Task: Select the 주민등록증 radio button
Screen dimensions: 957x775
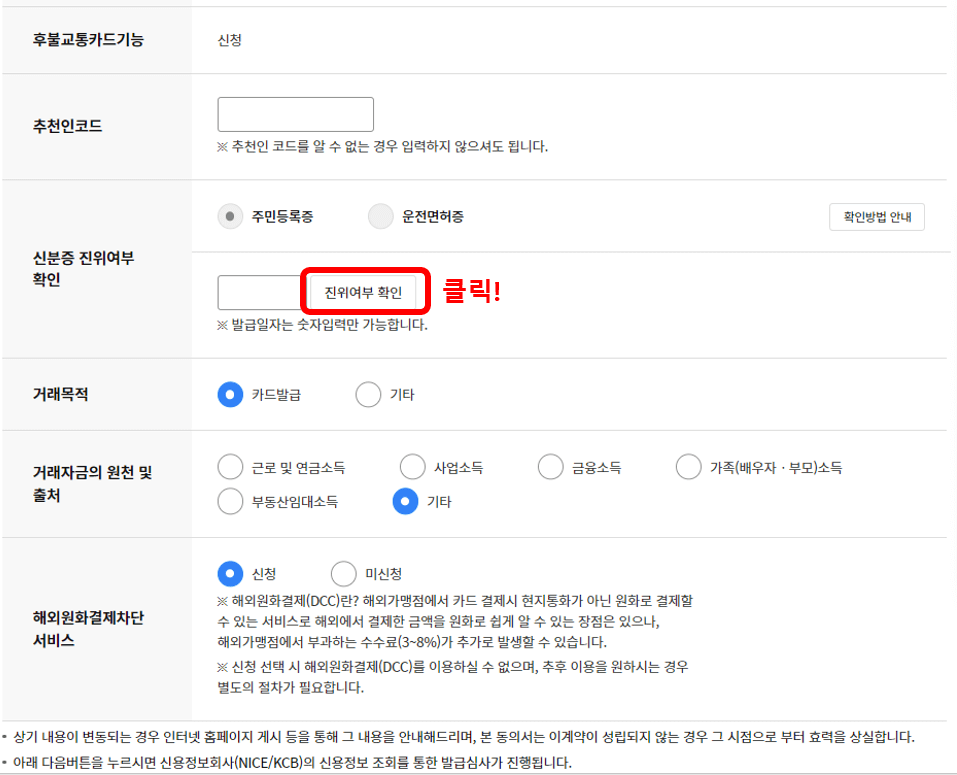Action: [x=229, y=216]
